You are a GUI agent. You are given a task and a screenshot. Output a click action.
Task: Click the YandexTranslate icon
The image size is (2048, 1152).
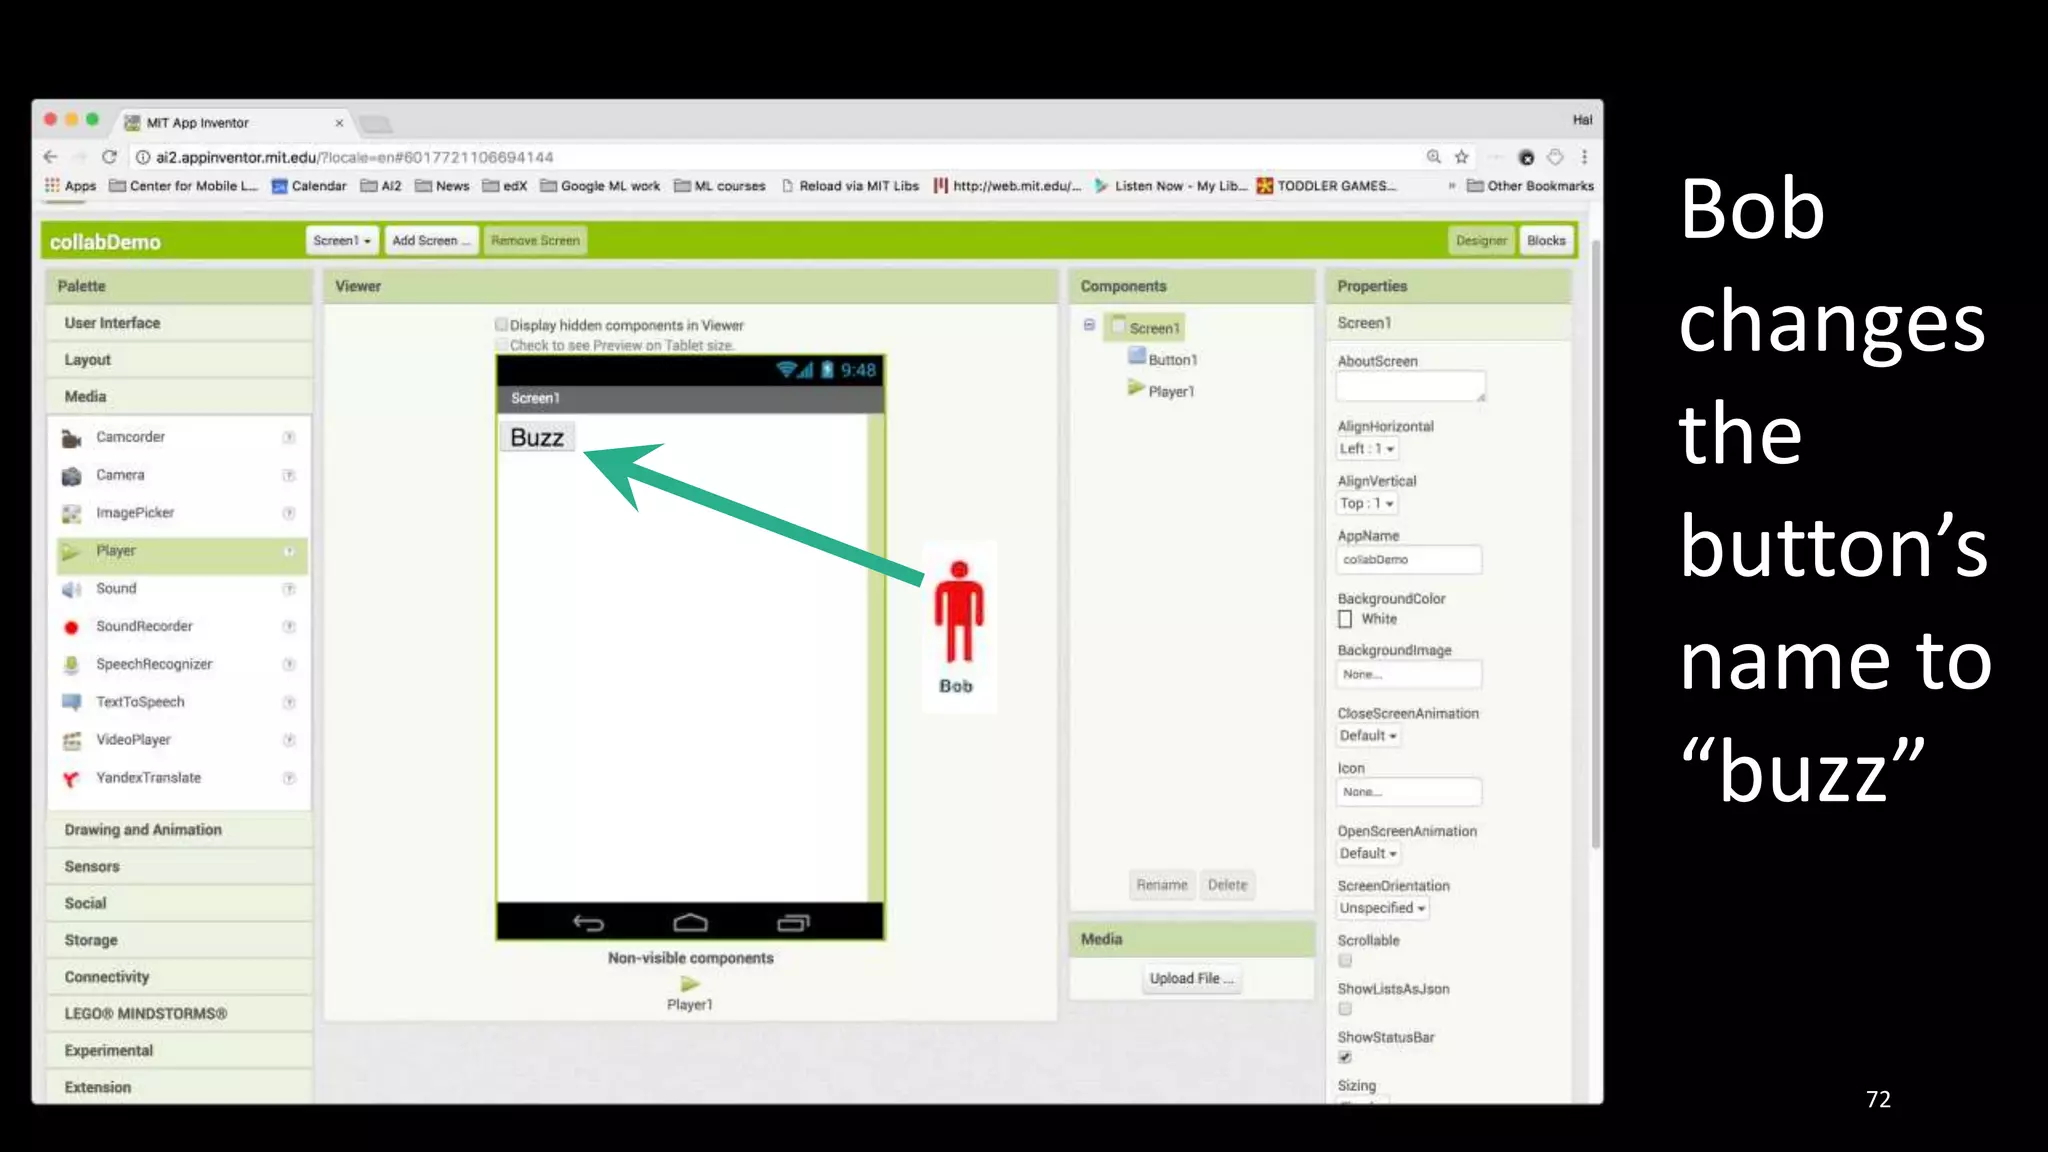(71, 779)
